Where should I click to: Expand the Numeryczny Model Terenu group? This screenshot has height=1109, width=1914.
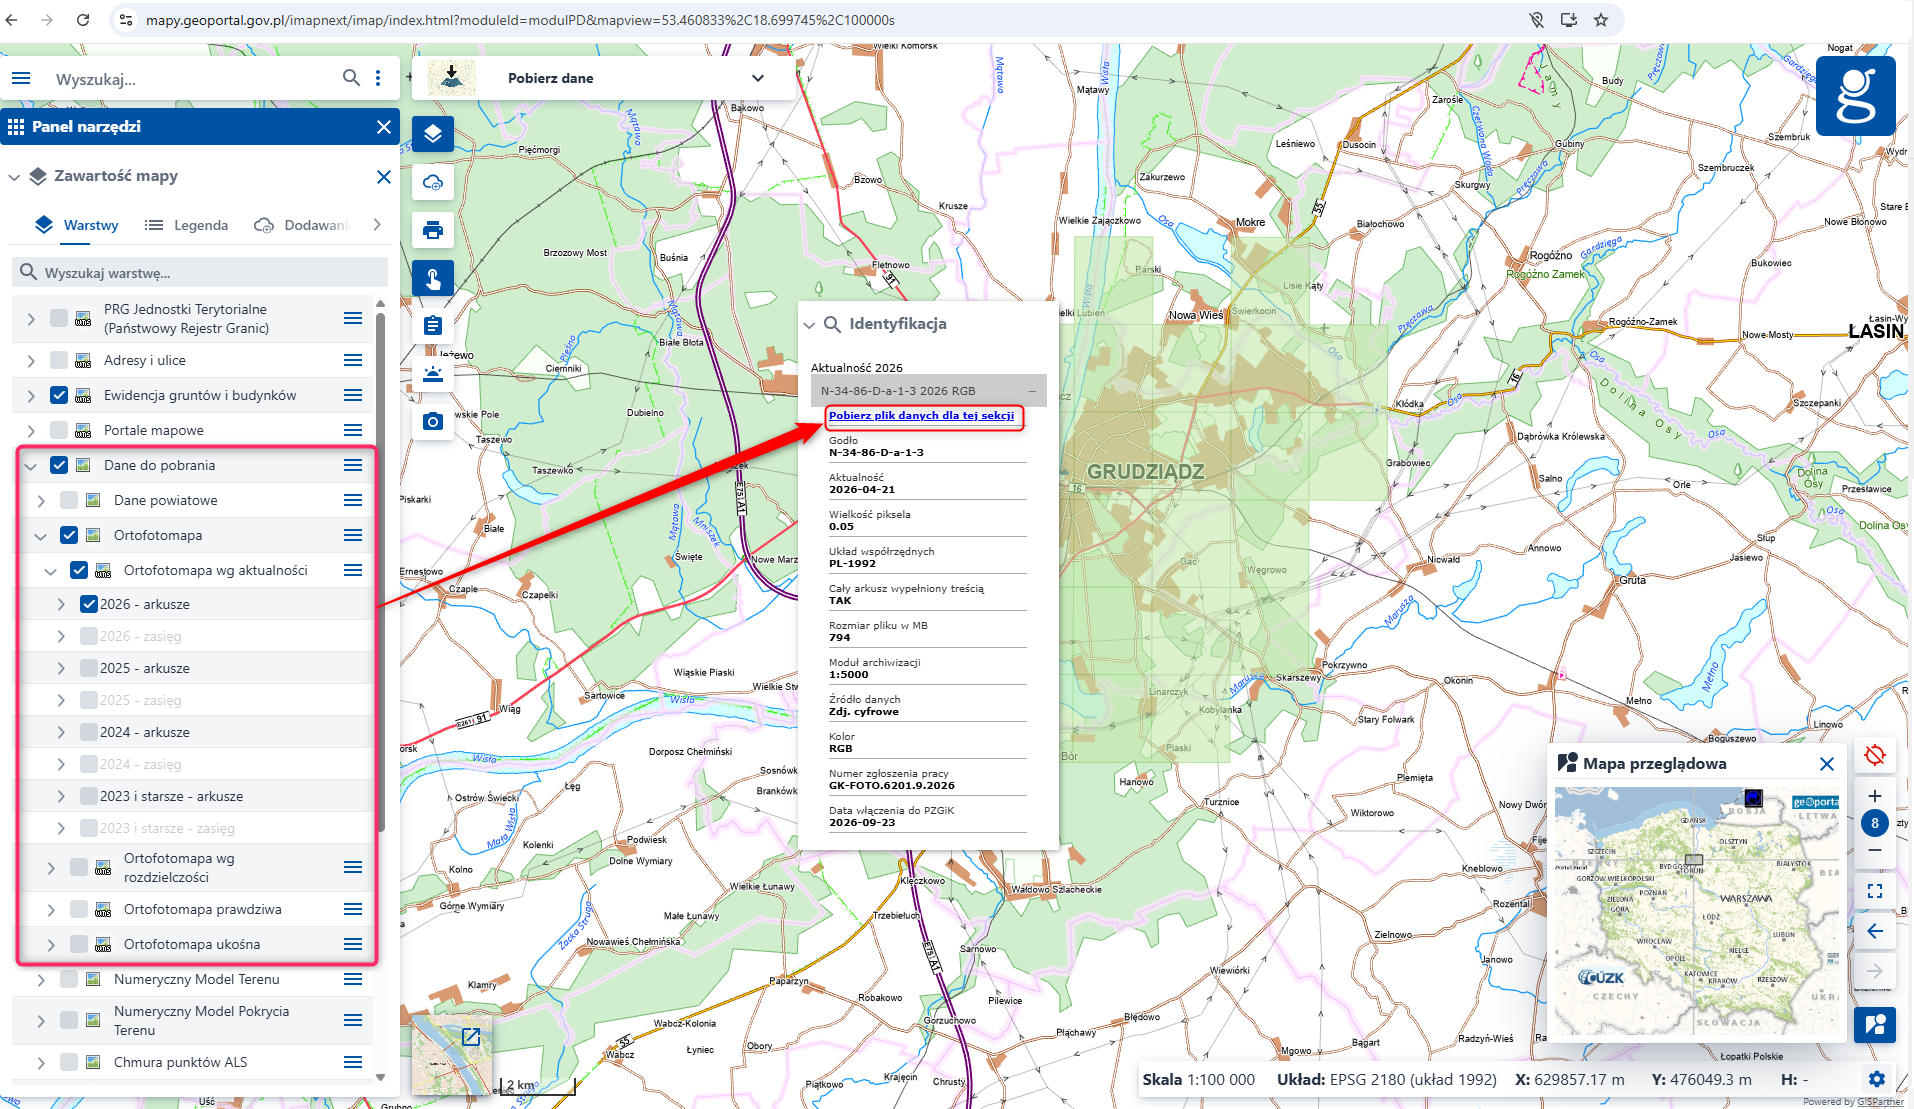(x=41, y=980)
